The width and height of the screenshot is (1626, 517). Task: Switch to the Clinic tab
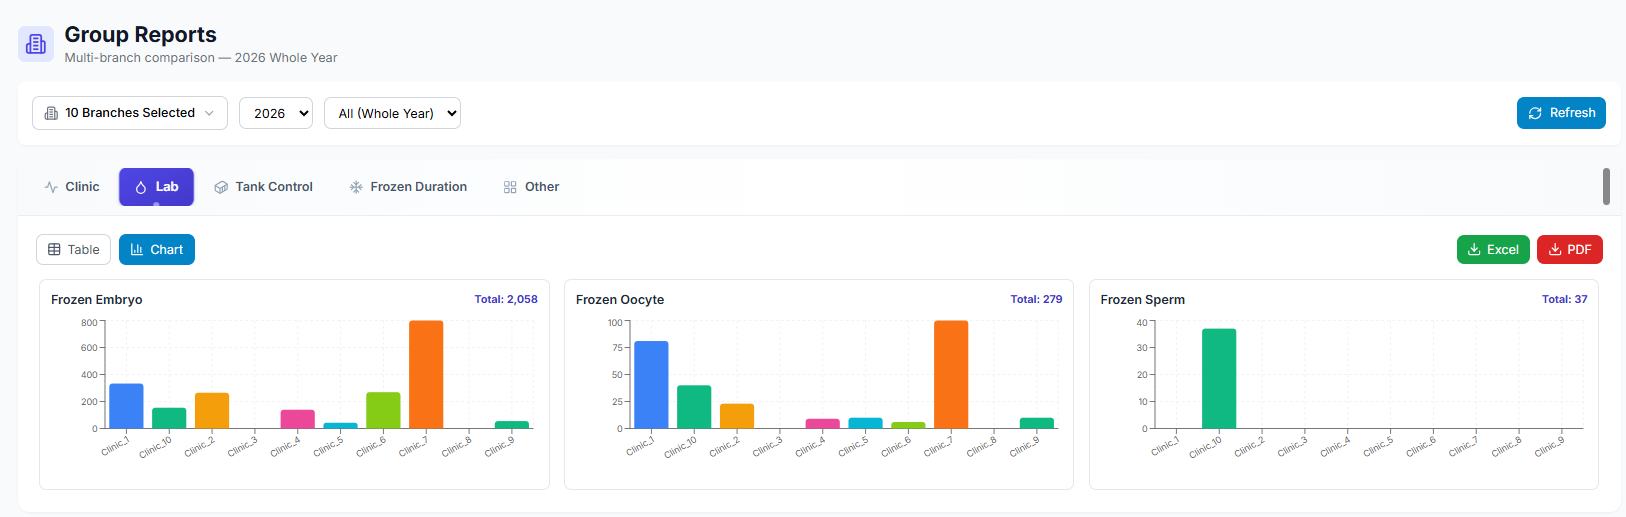tap(72, 187)
